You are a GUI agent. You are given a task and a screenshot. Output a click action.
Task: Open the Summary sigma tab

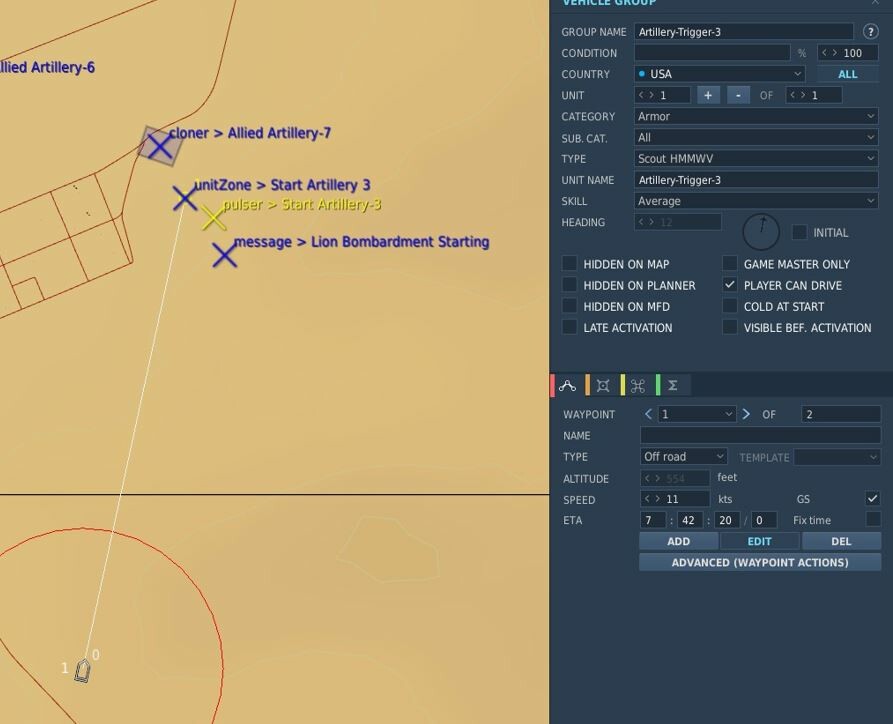click(x=673, y=386)
